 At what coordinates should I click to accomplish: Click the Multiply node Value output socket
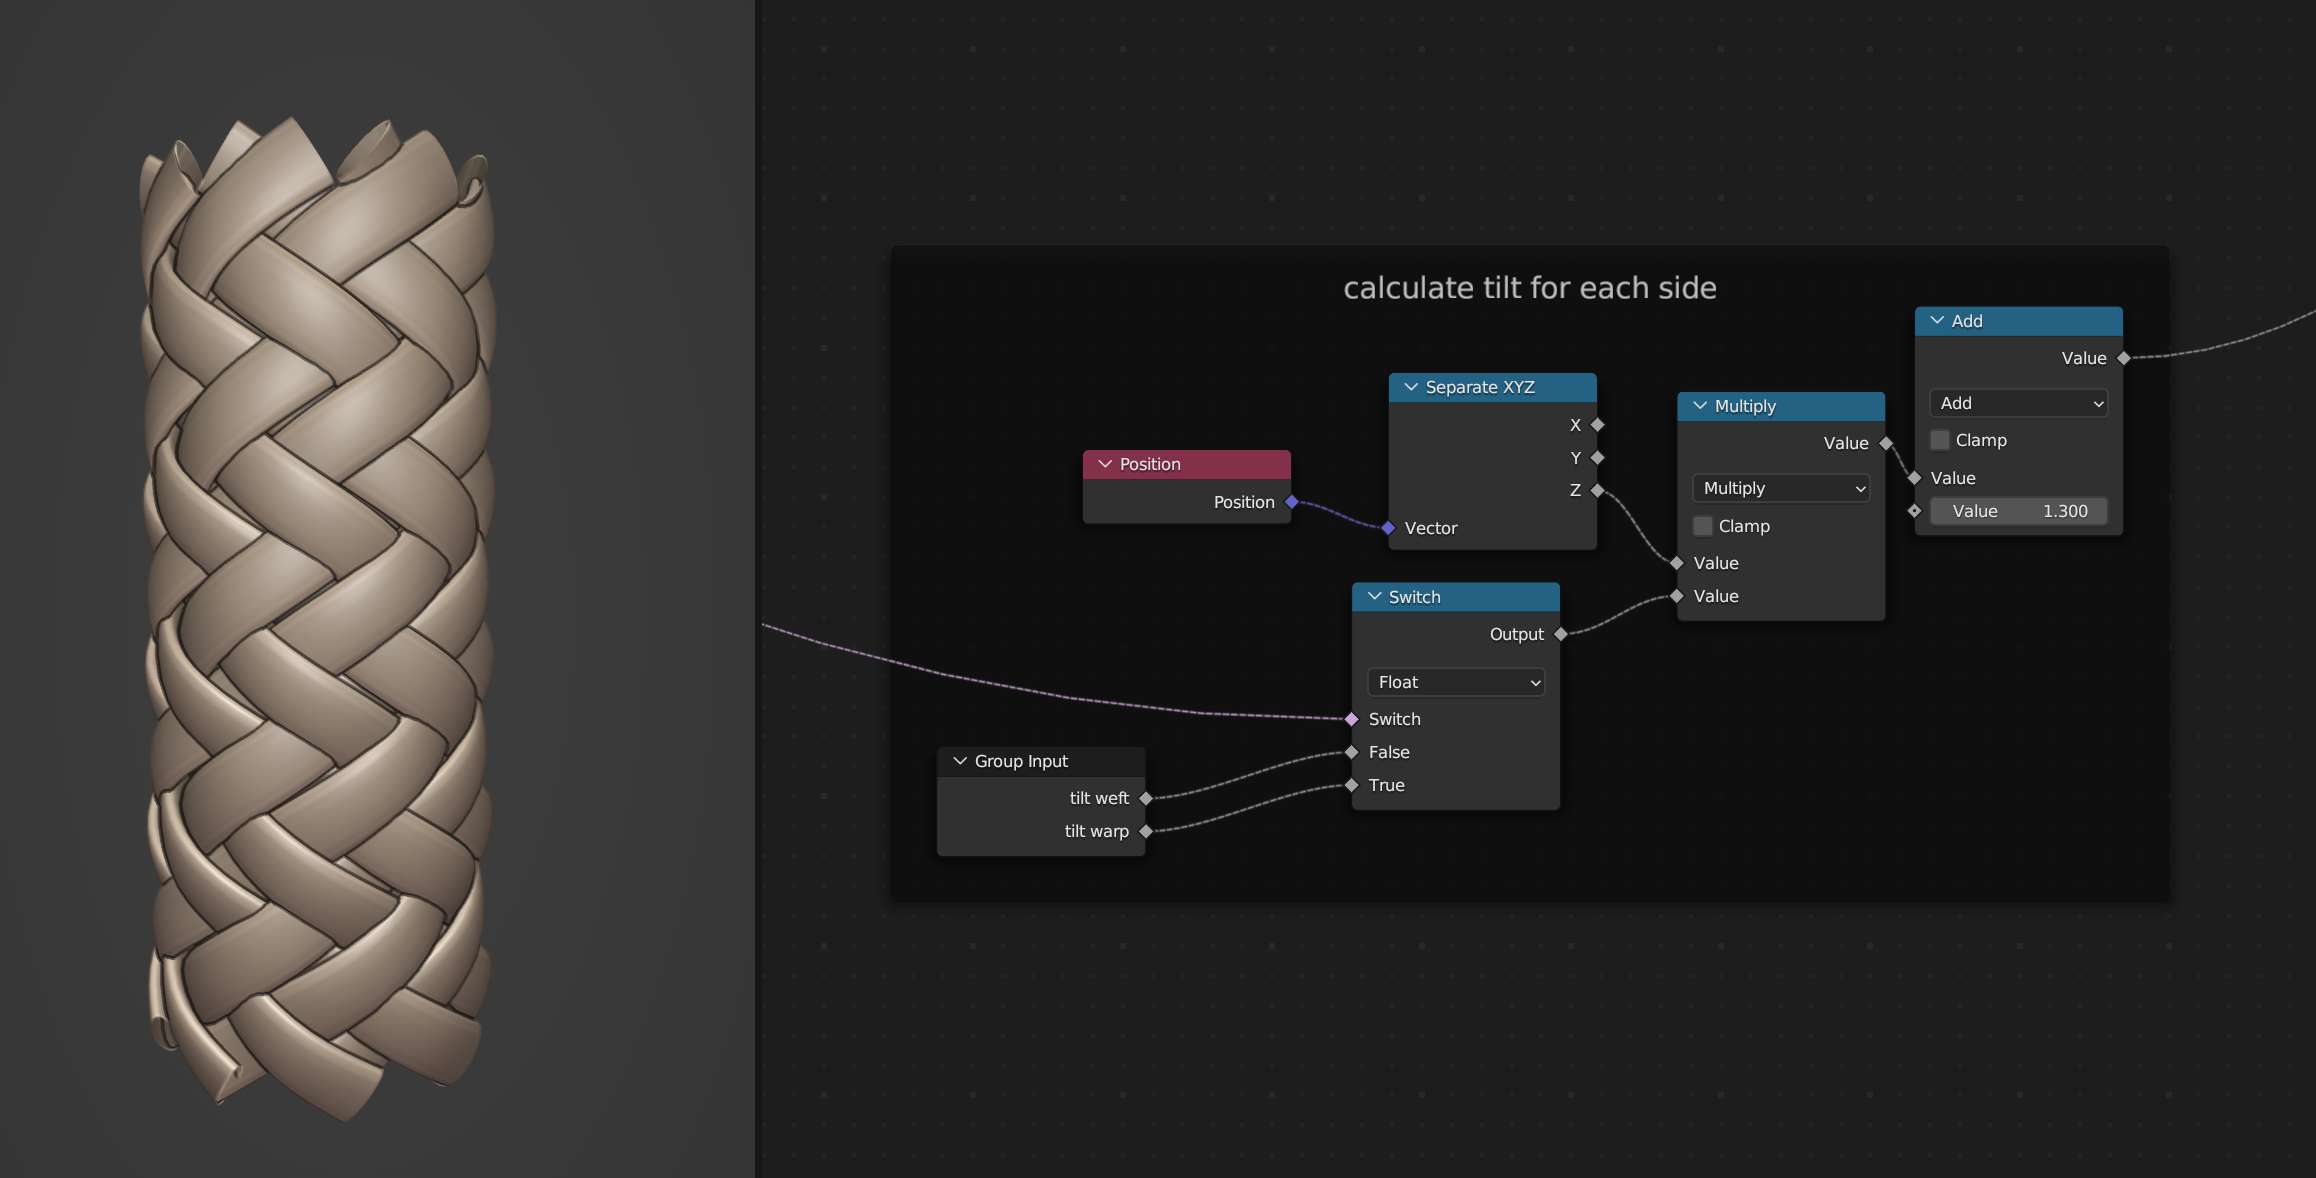(x=1885, y=443)
